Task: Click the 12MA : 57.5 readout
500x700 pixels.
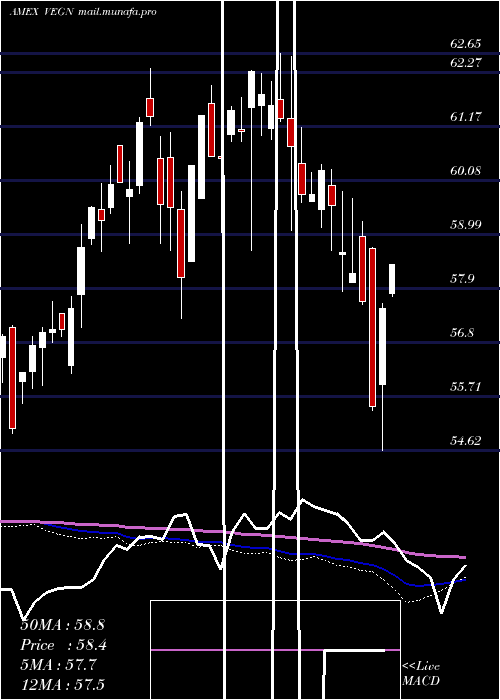Action: click(x=62, y=685)
